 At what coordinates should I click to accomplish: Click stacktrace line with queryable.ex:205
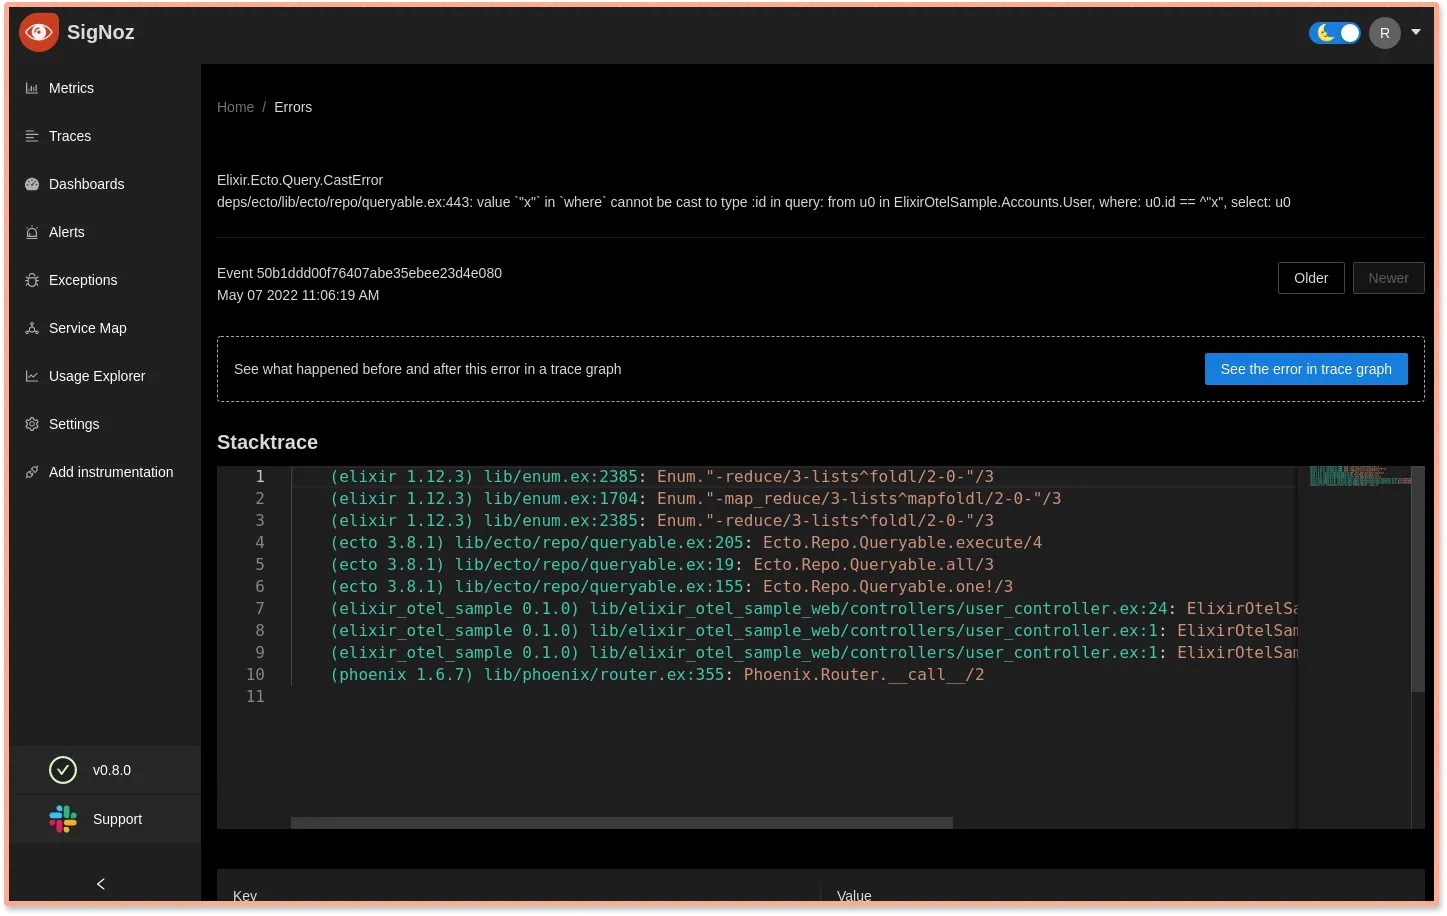click(686, 542)
